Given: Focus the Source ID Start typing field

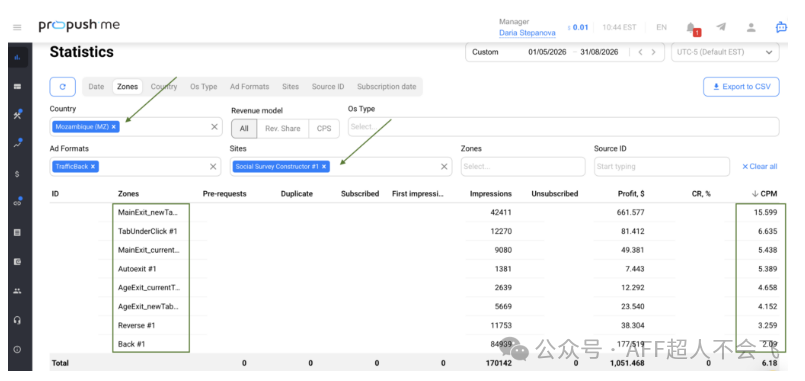Looking at the screenshot, I should click(662, 166).
